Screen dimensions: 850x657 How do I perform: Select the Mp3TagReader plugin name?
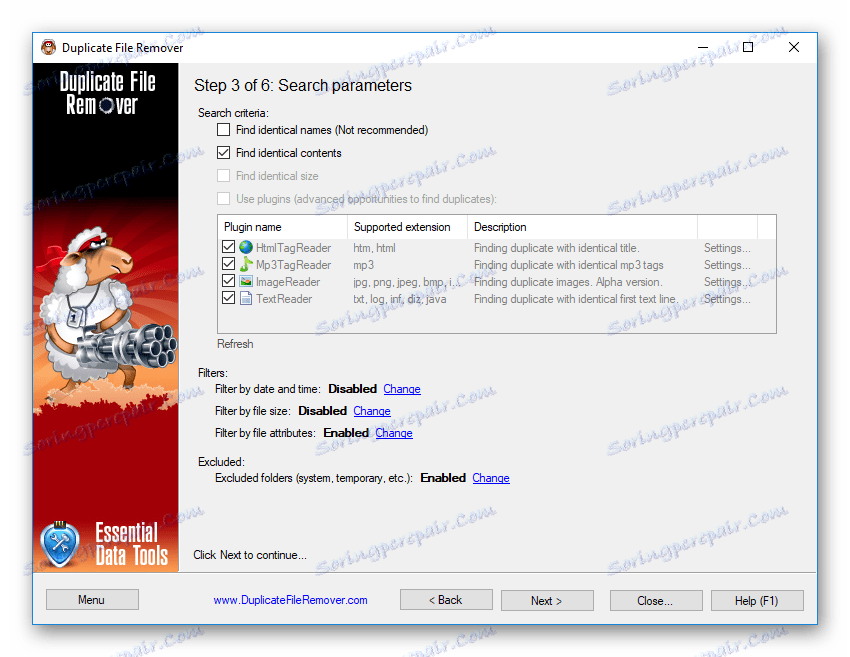pyautogui.click(x=293, y=265)
